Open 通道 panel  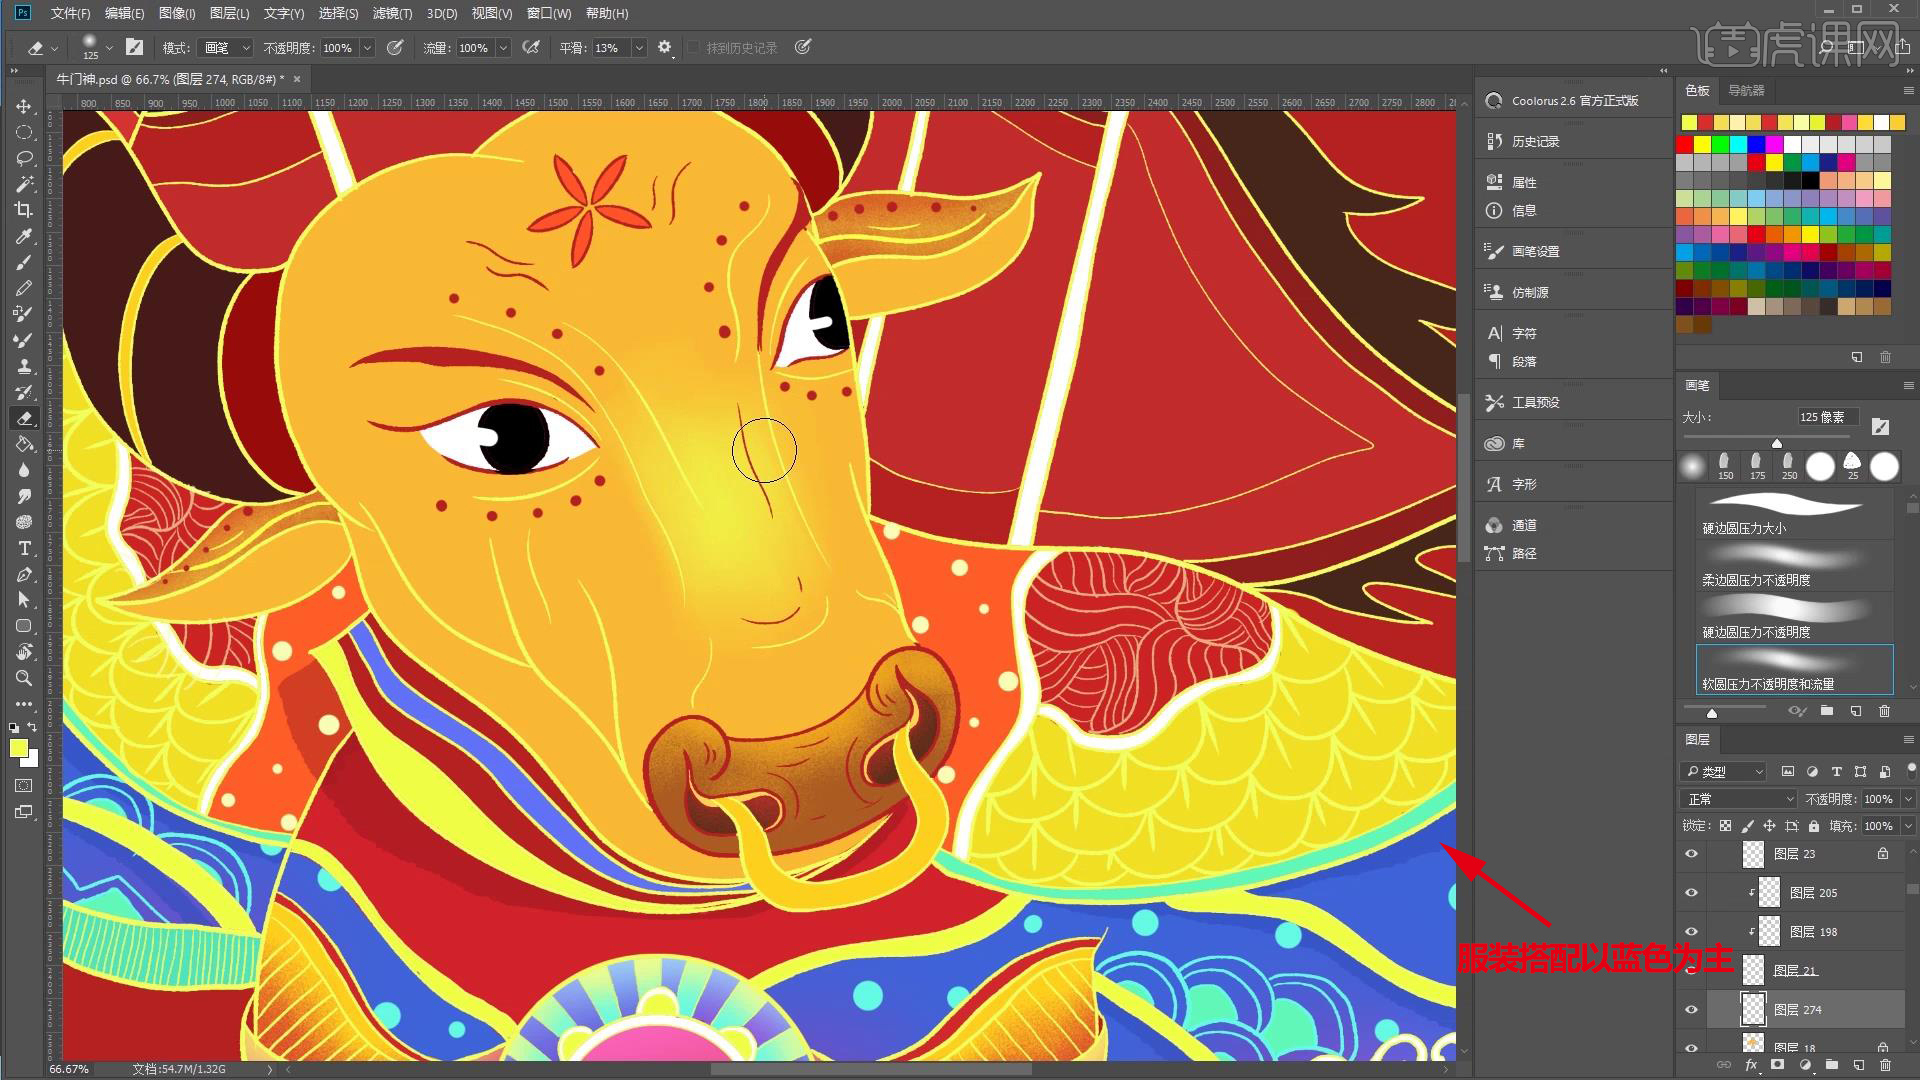click(1524, 526)
